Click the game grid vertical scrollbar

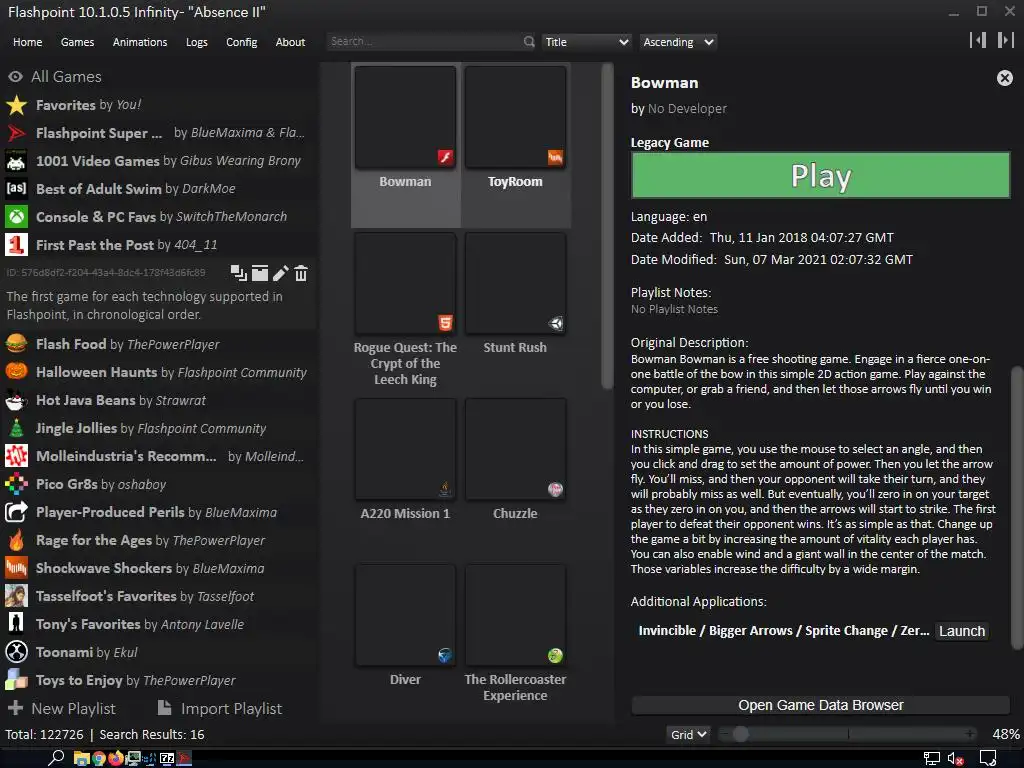[x=607, y=226]
